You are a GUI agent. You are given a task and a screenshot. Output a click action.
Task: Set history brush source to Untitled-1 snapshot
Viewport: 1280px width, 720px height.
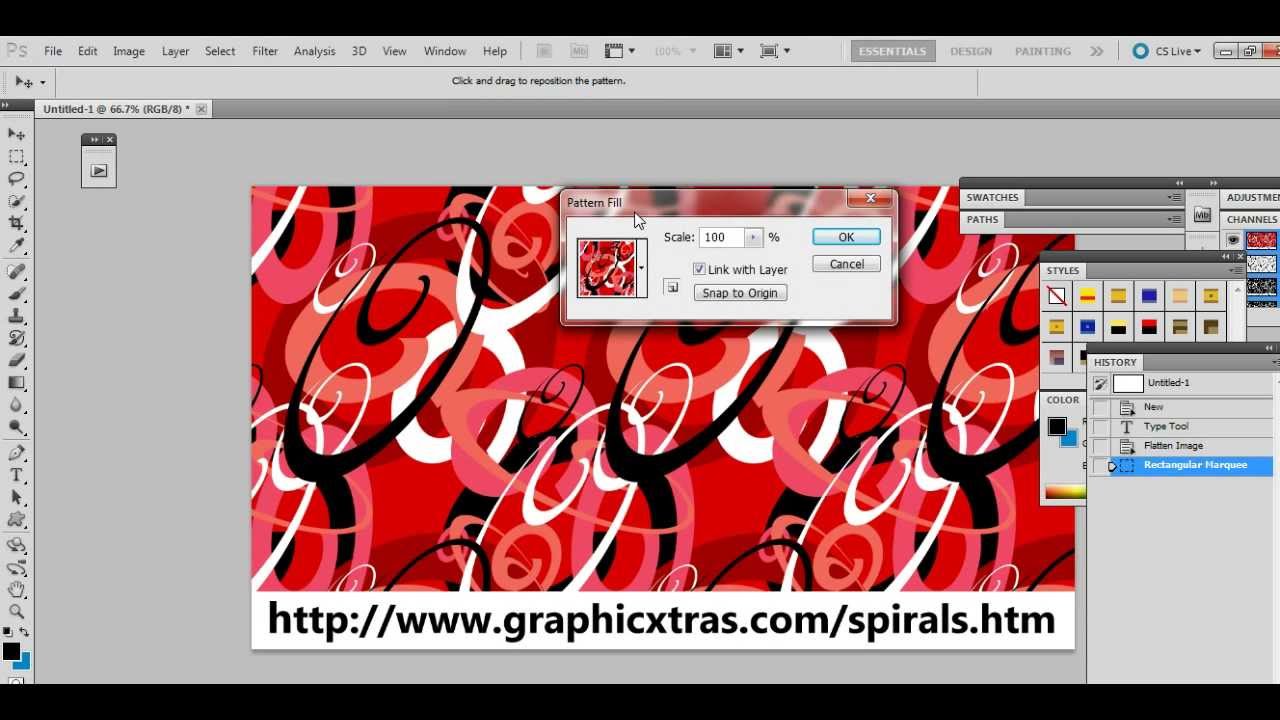1101,384
